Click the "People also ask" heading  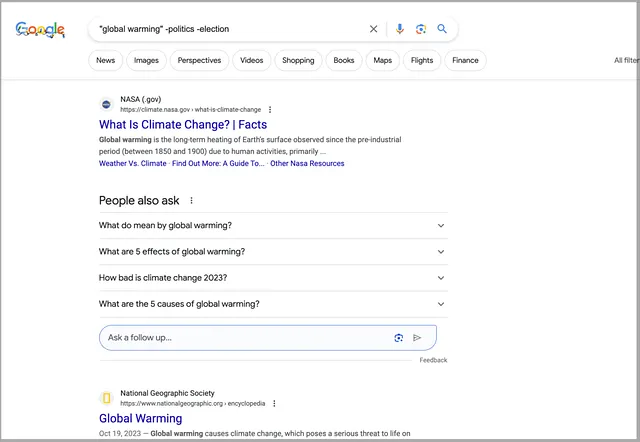pos(139,200)
